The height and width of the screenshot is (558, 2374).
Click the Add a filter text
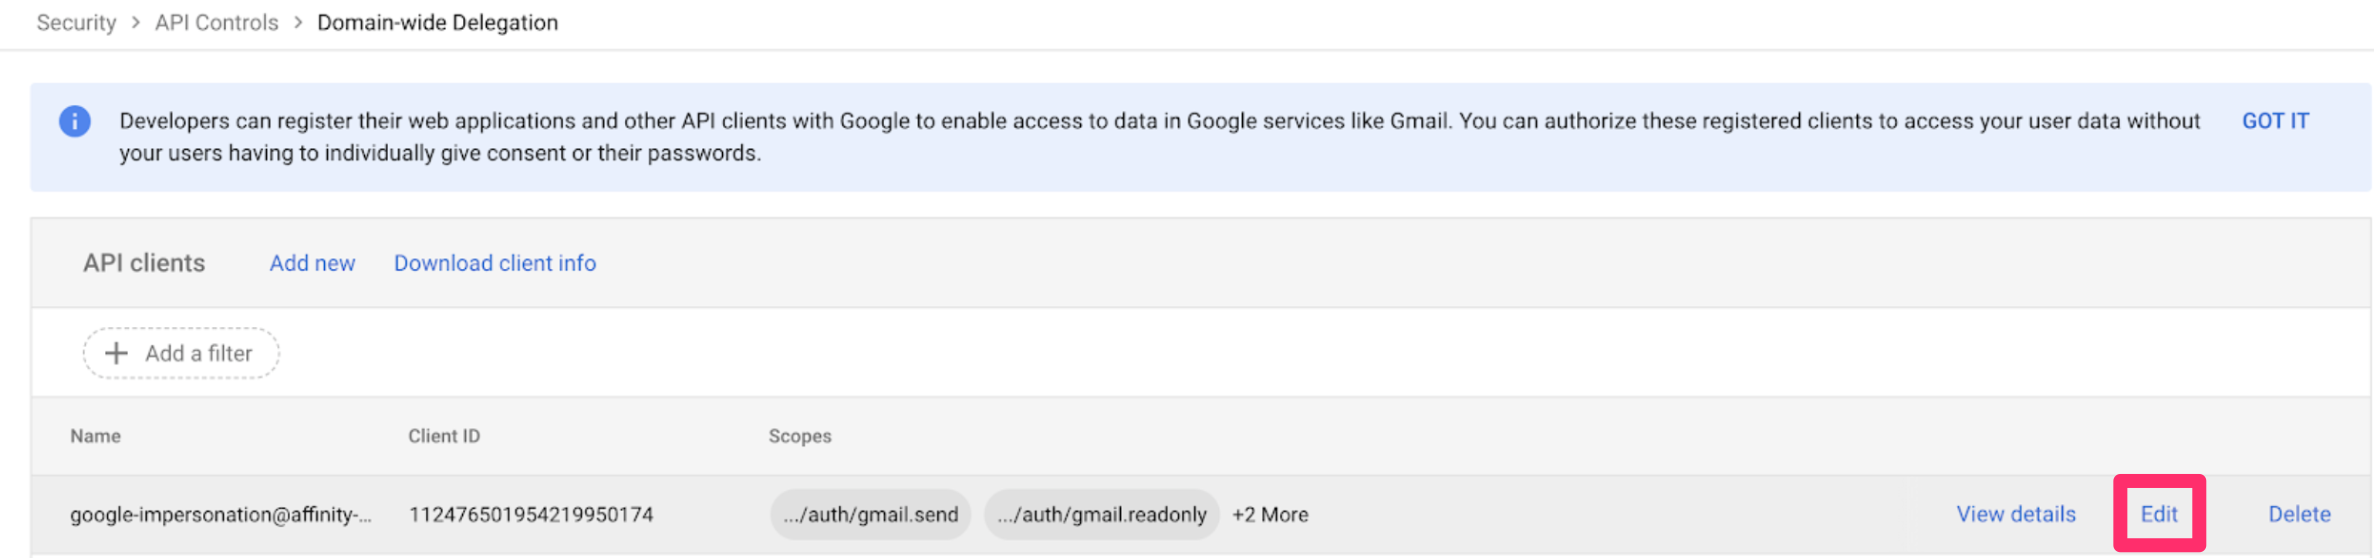tap(198, 353)
